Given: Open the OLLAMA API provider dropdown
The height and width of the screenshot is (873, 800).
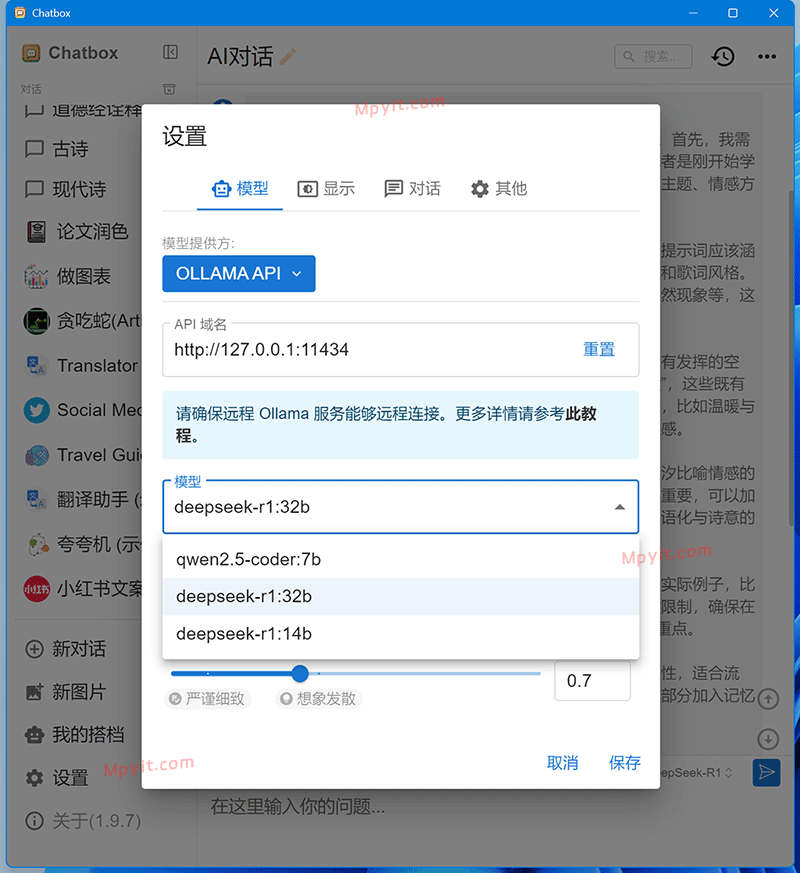Looking at the screenshot, I should click(x=239, y=273).
